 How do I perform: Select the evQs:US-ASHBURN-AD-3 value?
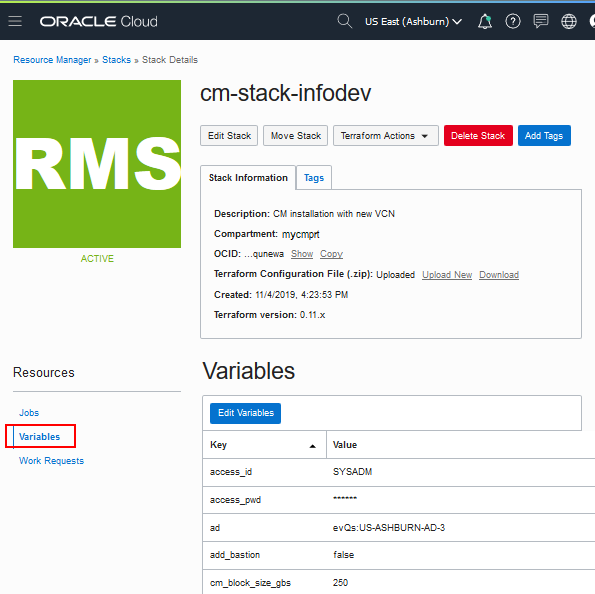click(389, 528)
